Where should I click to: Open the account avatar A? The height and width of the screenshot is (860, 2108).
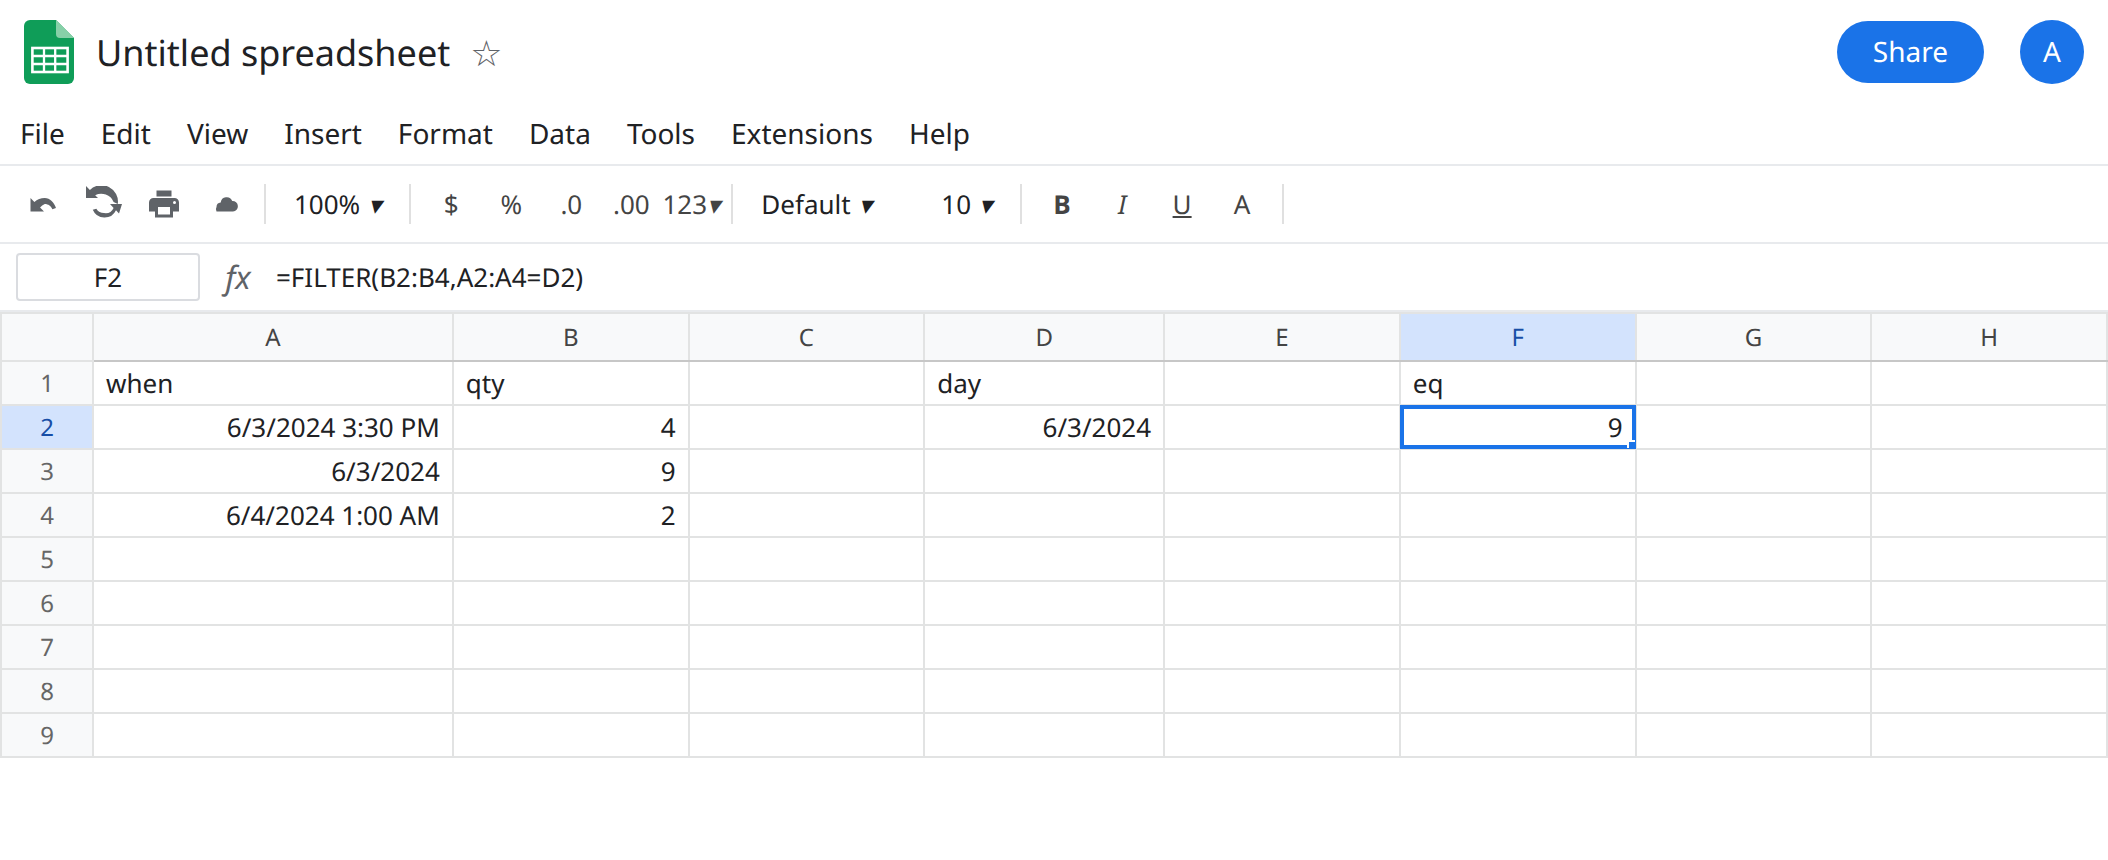pos(2052,52)
